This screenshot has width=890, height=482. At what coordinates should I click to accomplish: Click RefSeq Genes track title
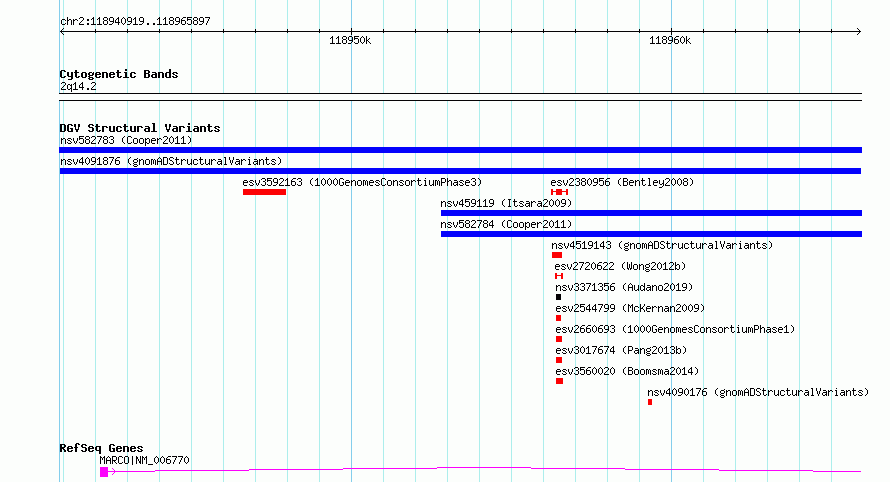[101, 448]
